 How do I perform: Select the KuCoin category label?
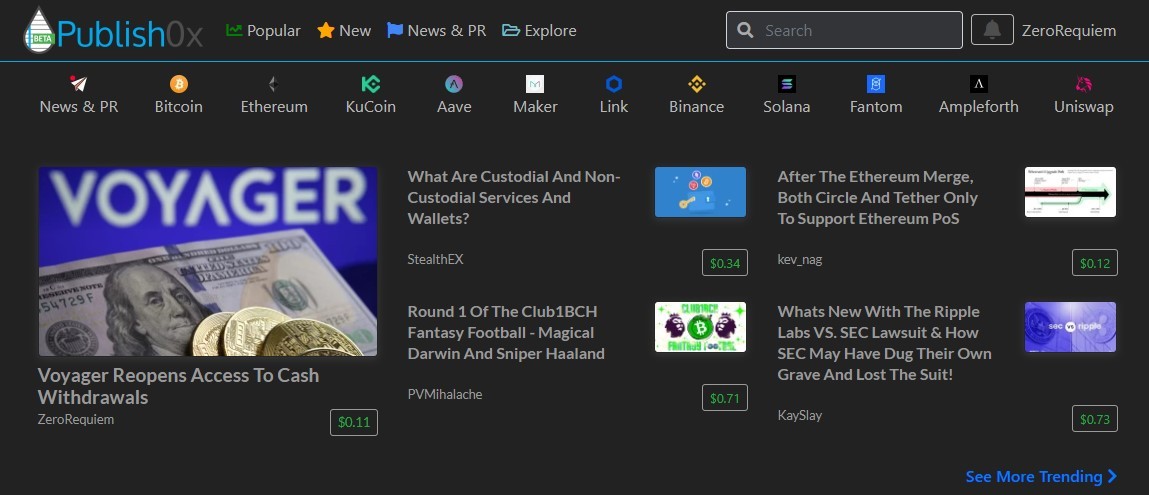(371, 107)
